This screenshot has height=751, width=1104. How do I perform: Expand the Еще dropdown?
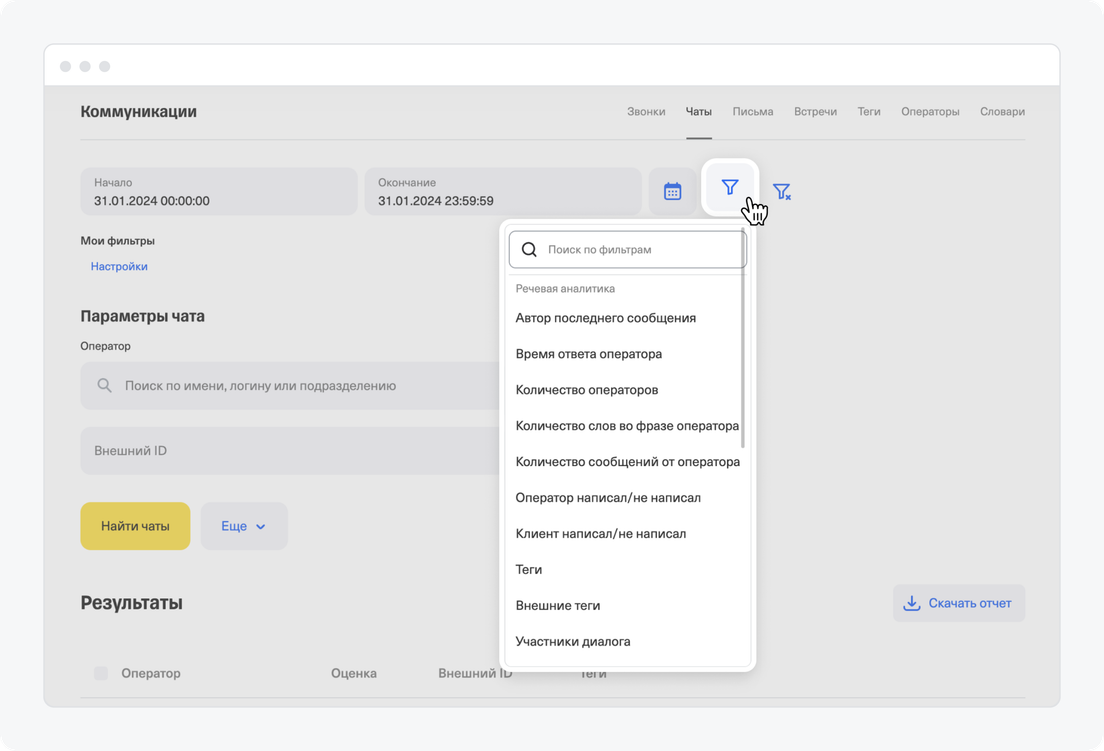click(x=244, y=526)
